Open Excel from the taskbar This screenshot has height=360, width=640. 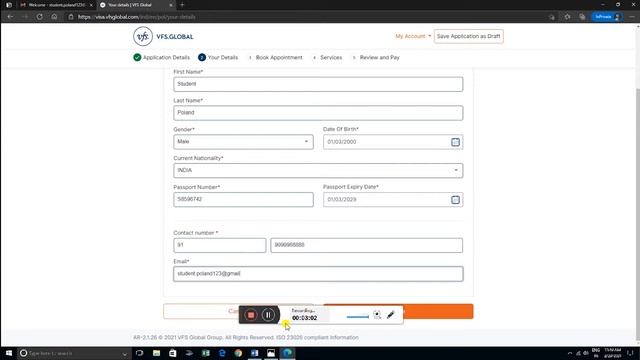point(206,353)
